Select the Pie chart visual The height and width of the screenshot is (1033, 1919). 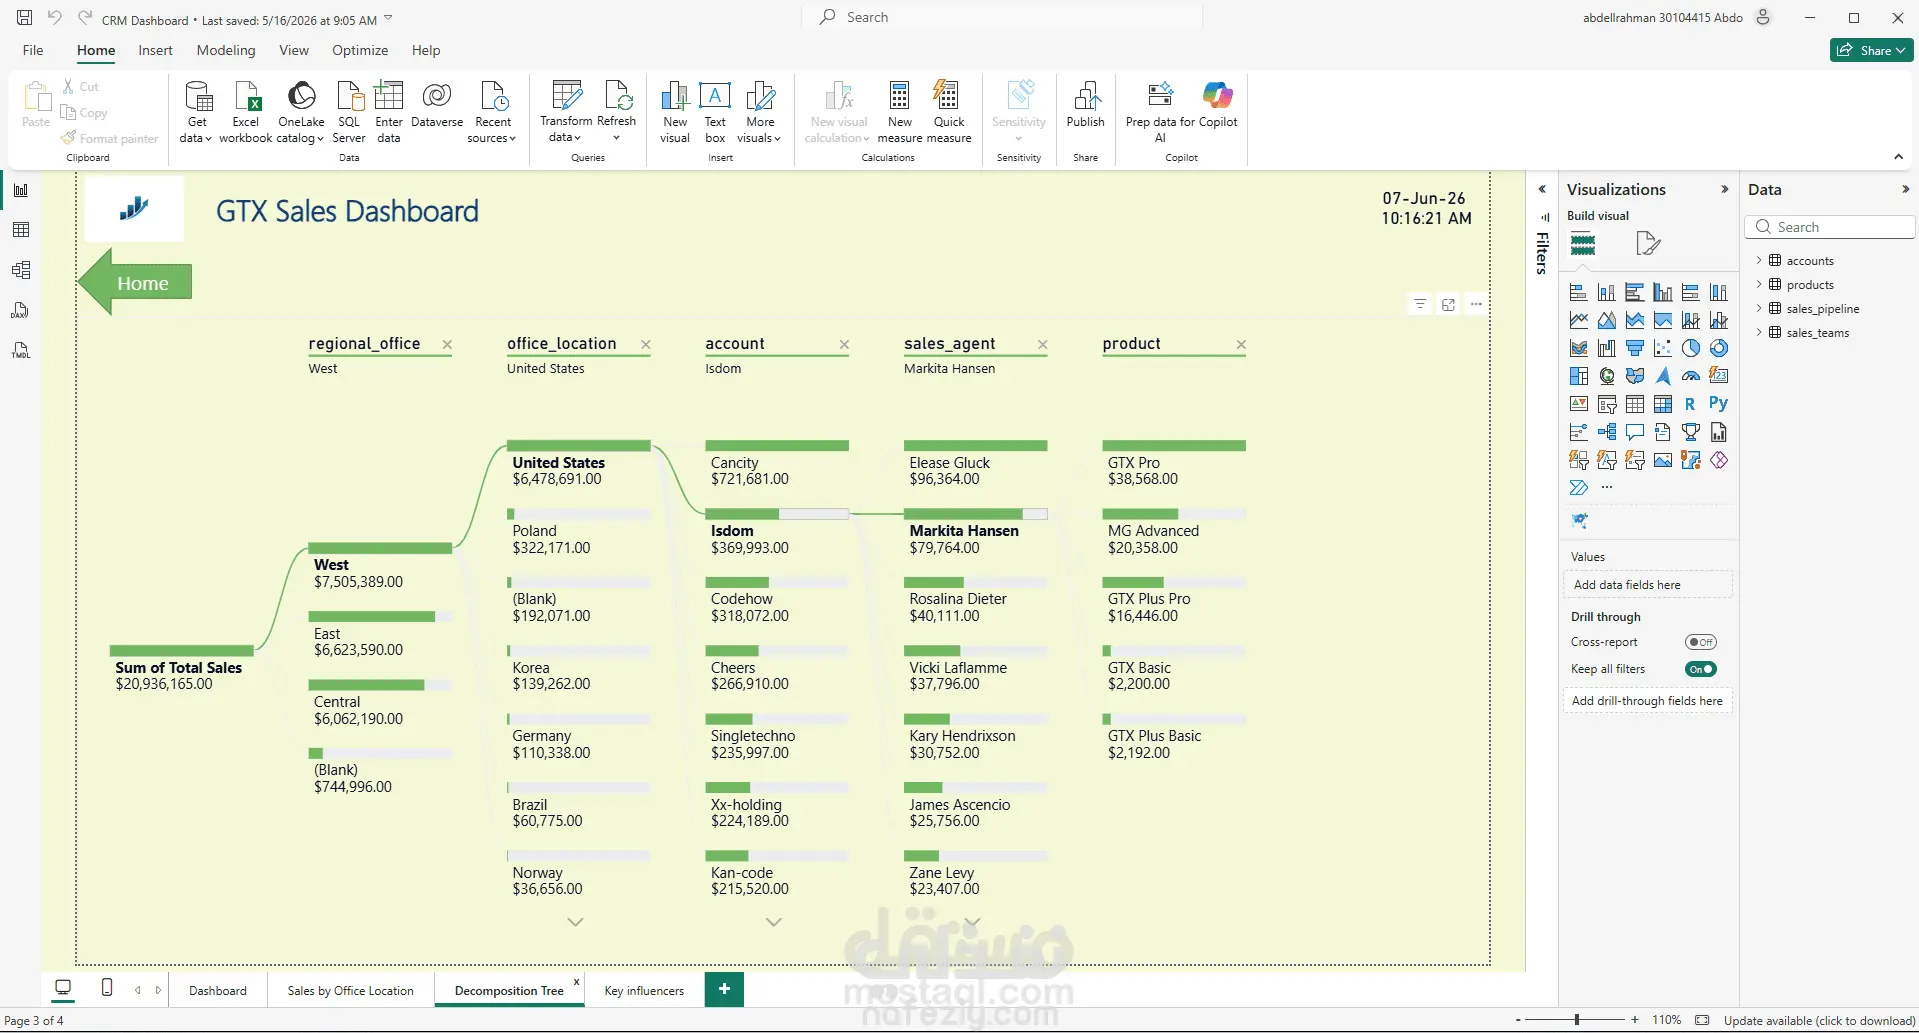point(1691,348)
